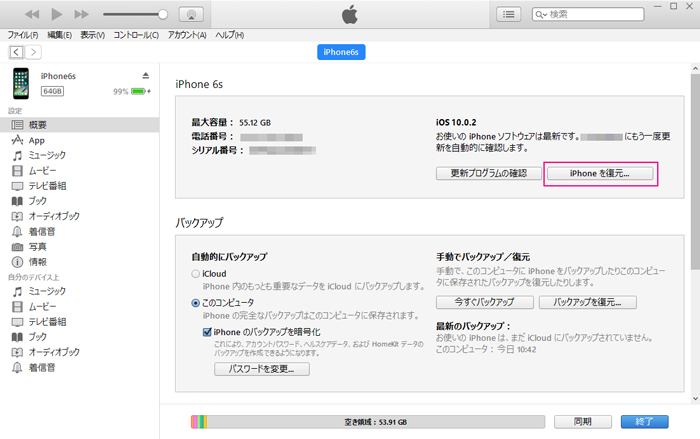Click the iOS 10.0.2 version text

click(x=456, y=122)
